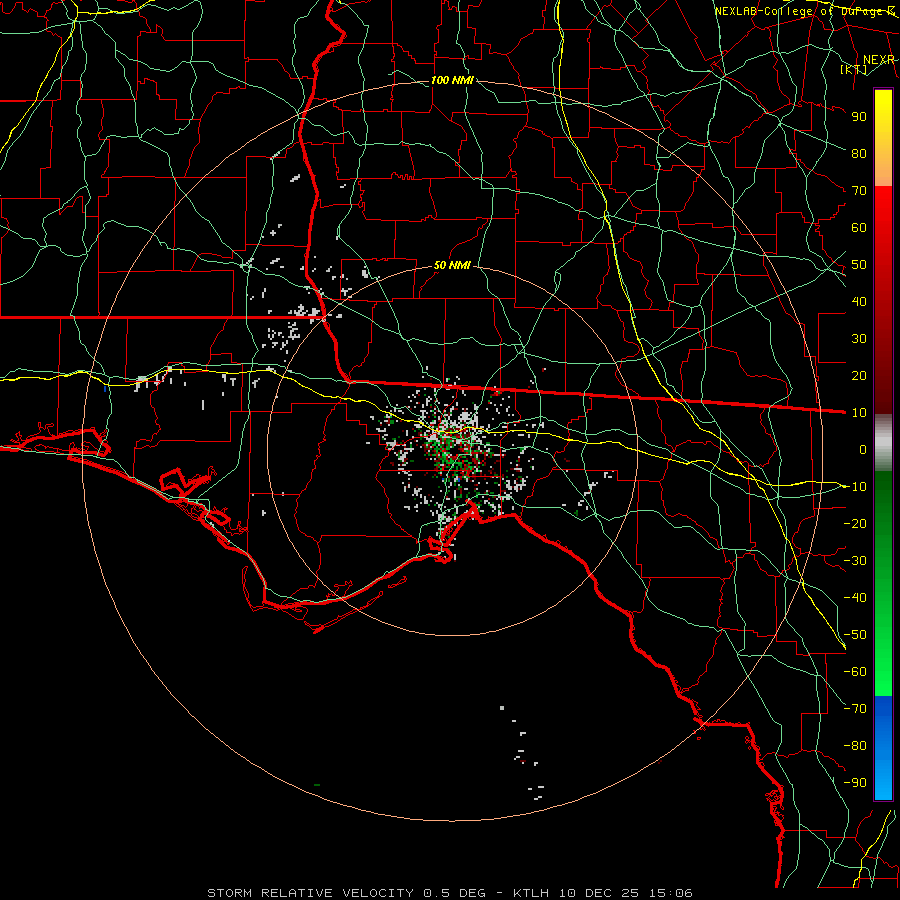Select the positive 40 value on velocity scale
900x900 pixels.
(859, 301)
